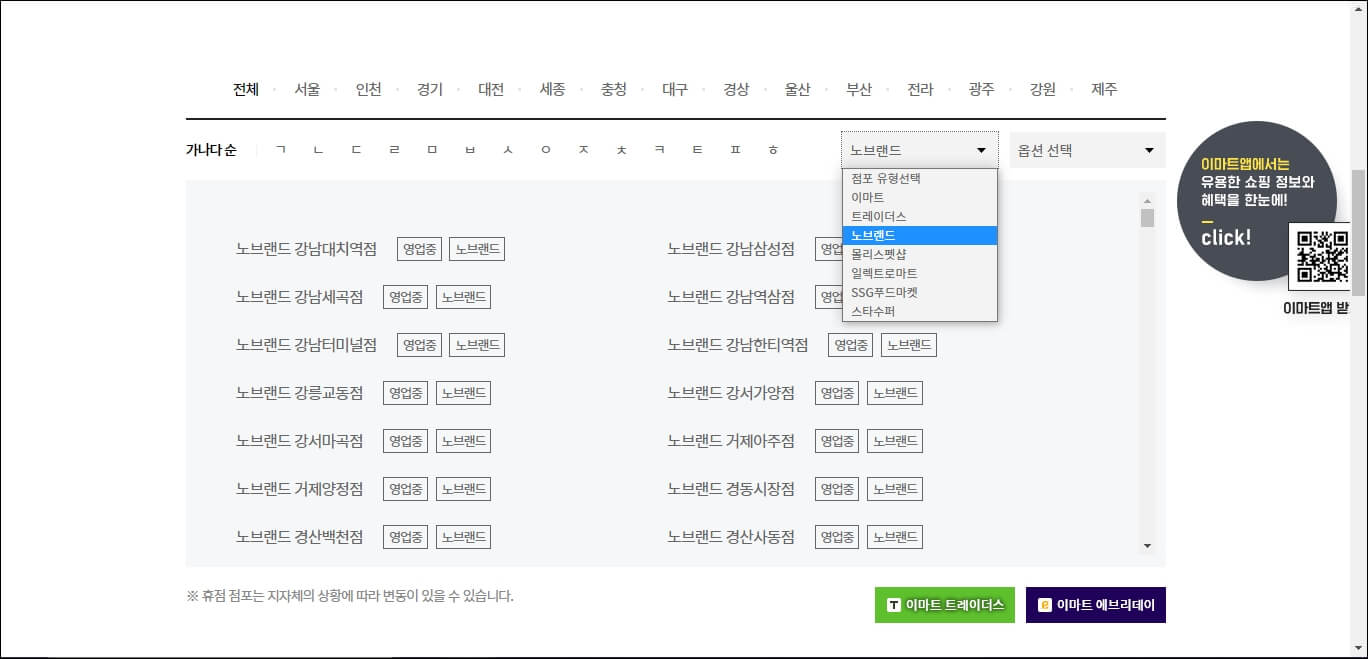This screenshot has height=659, width=1368.
Task: Open store 노브랜드 강남세곡점
Action: coord(299,297)
